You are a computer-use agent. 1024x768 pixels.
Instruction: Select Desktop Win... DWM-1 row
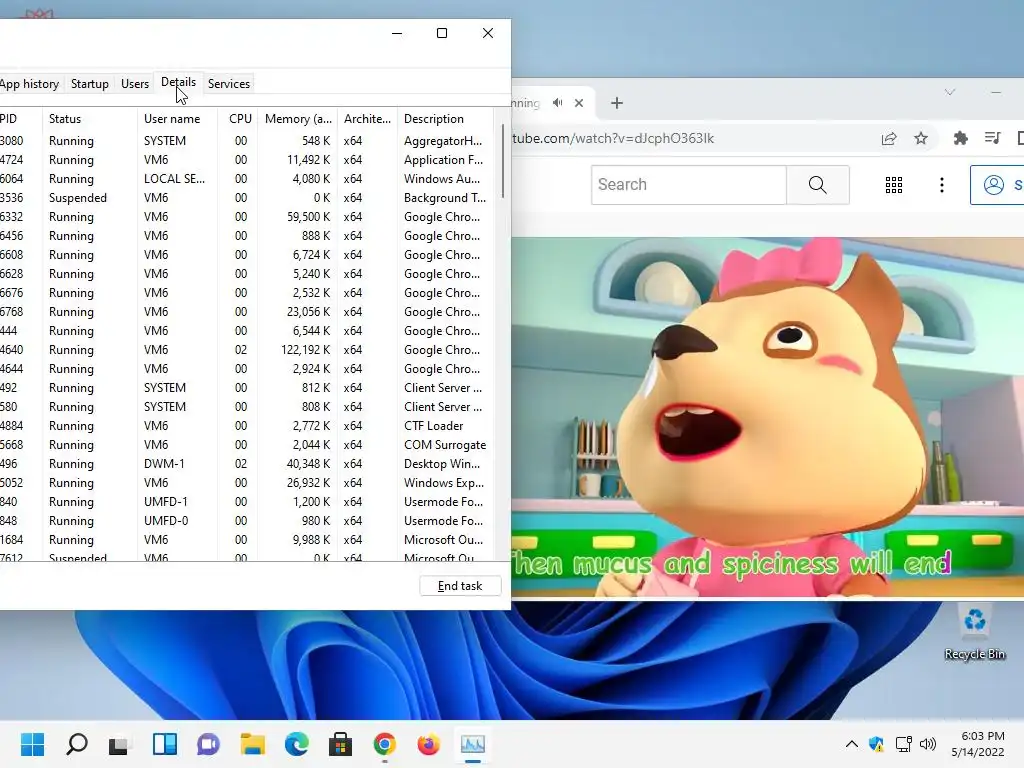pos(247,464)
